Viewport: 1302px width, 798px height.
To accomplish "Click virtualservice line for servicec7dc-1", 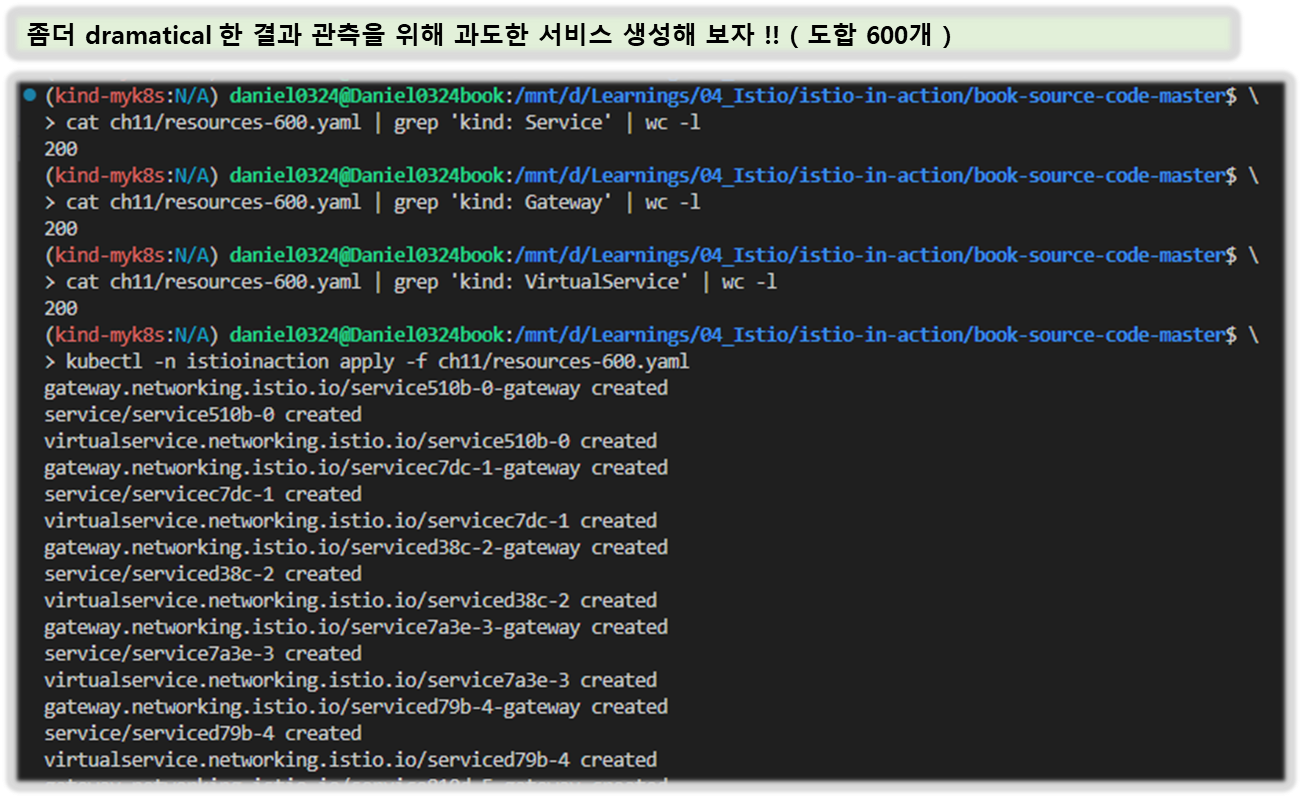I will coord(351,521).
